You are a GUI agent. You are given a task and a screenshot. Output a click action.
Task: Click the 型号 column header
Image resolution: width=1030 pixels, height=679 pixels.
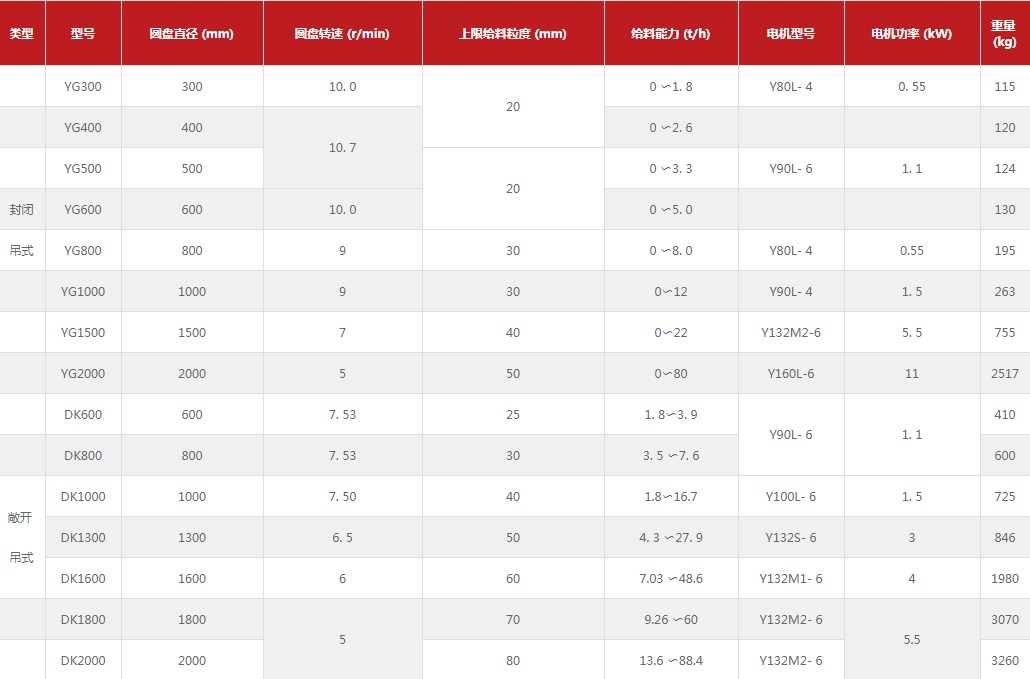83,33
